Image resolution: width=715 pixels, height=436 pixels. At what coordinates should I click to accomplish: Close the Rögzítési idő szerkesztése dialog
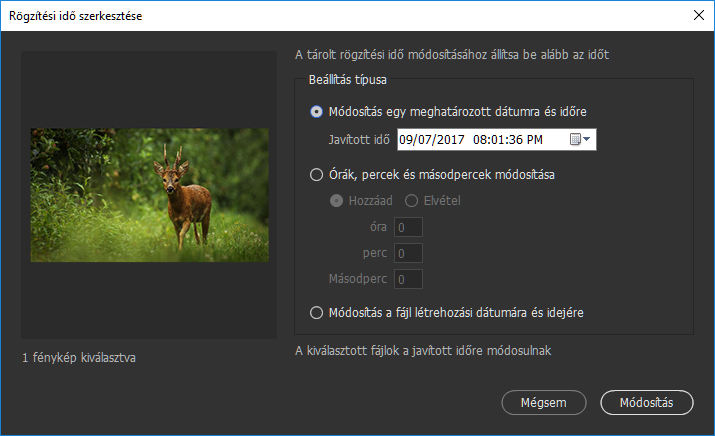(697, 14)
